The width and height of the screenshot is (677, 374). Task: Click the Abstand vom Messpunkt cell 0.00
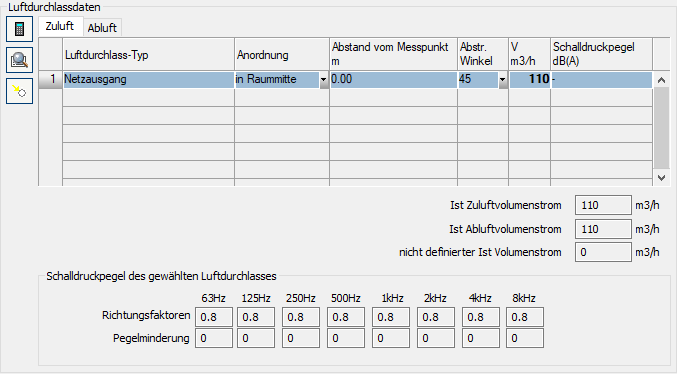(x=393, y=80)
